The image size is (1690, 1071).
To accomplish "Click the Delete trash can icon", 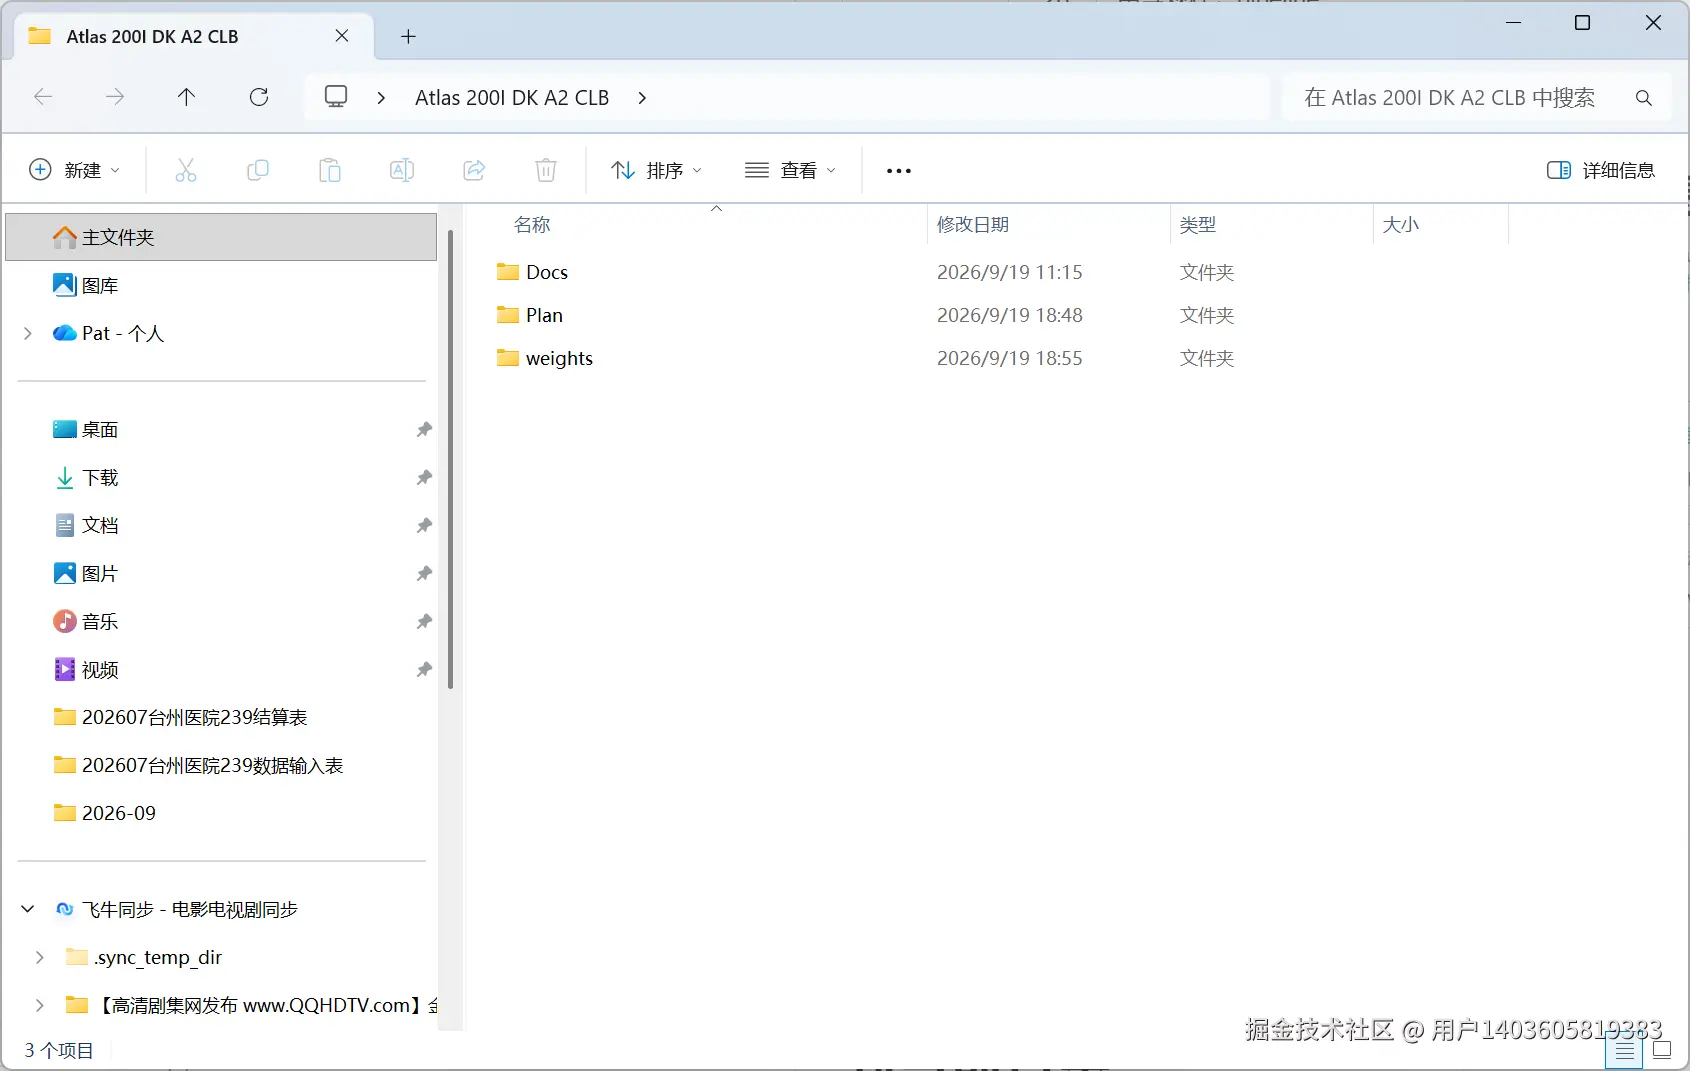I will click(546, 170).
